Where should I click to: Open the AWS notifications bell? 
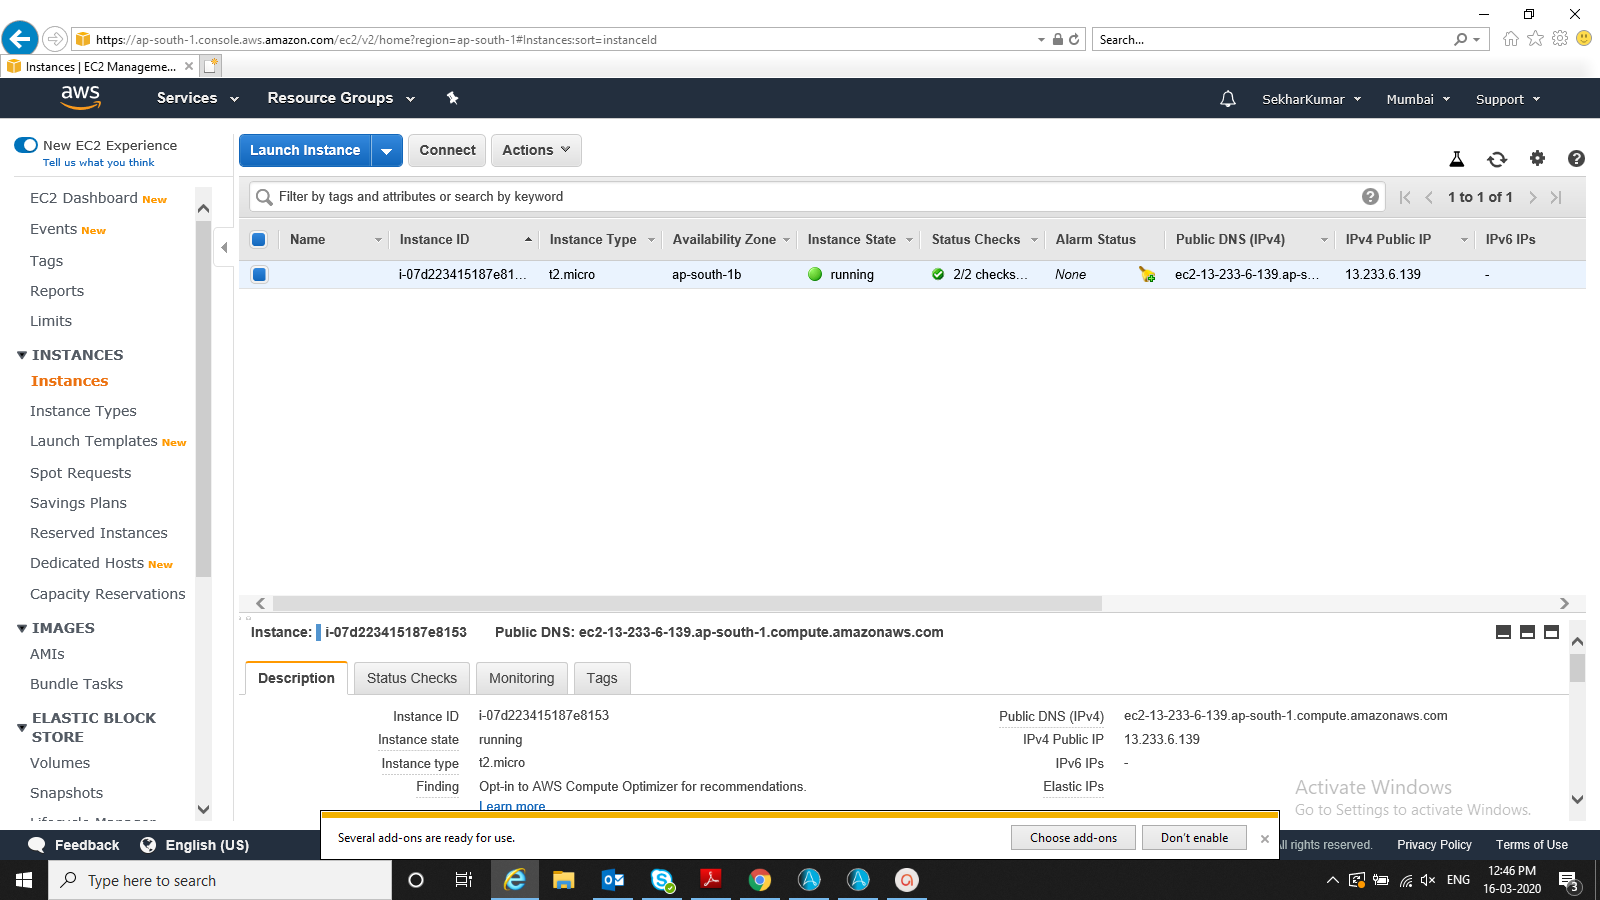(x=1228, y=99)
